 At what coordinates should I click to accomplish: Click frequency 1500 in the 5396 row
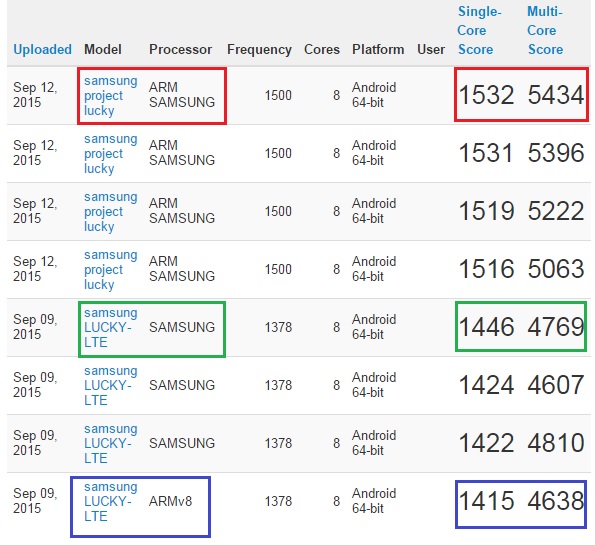tap(278, 153)
